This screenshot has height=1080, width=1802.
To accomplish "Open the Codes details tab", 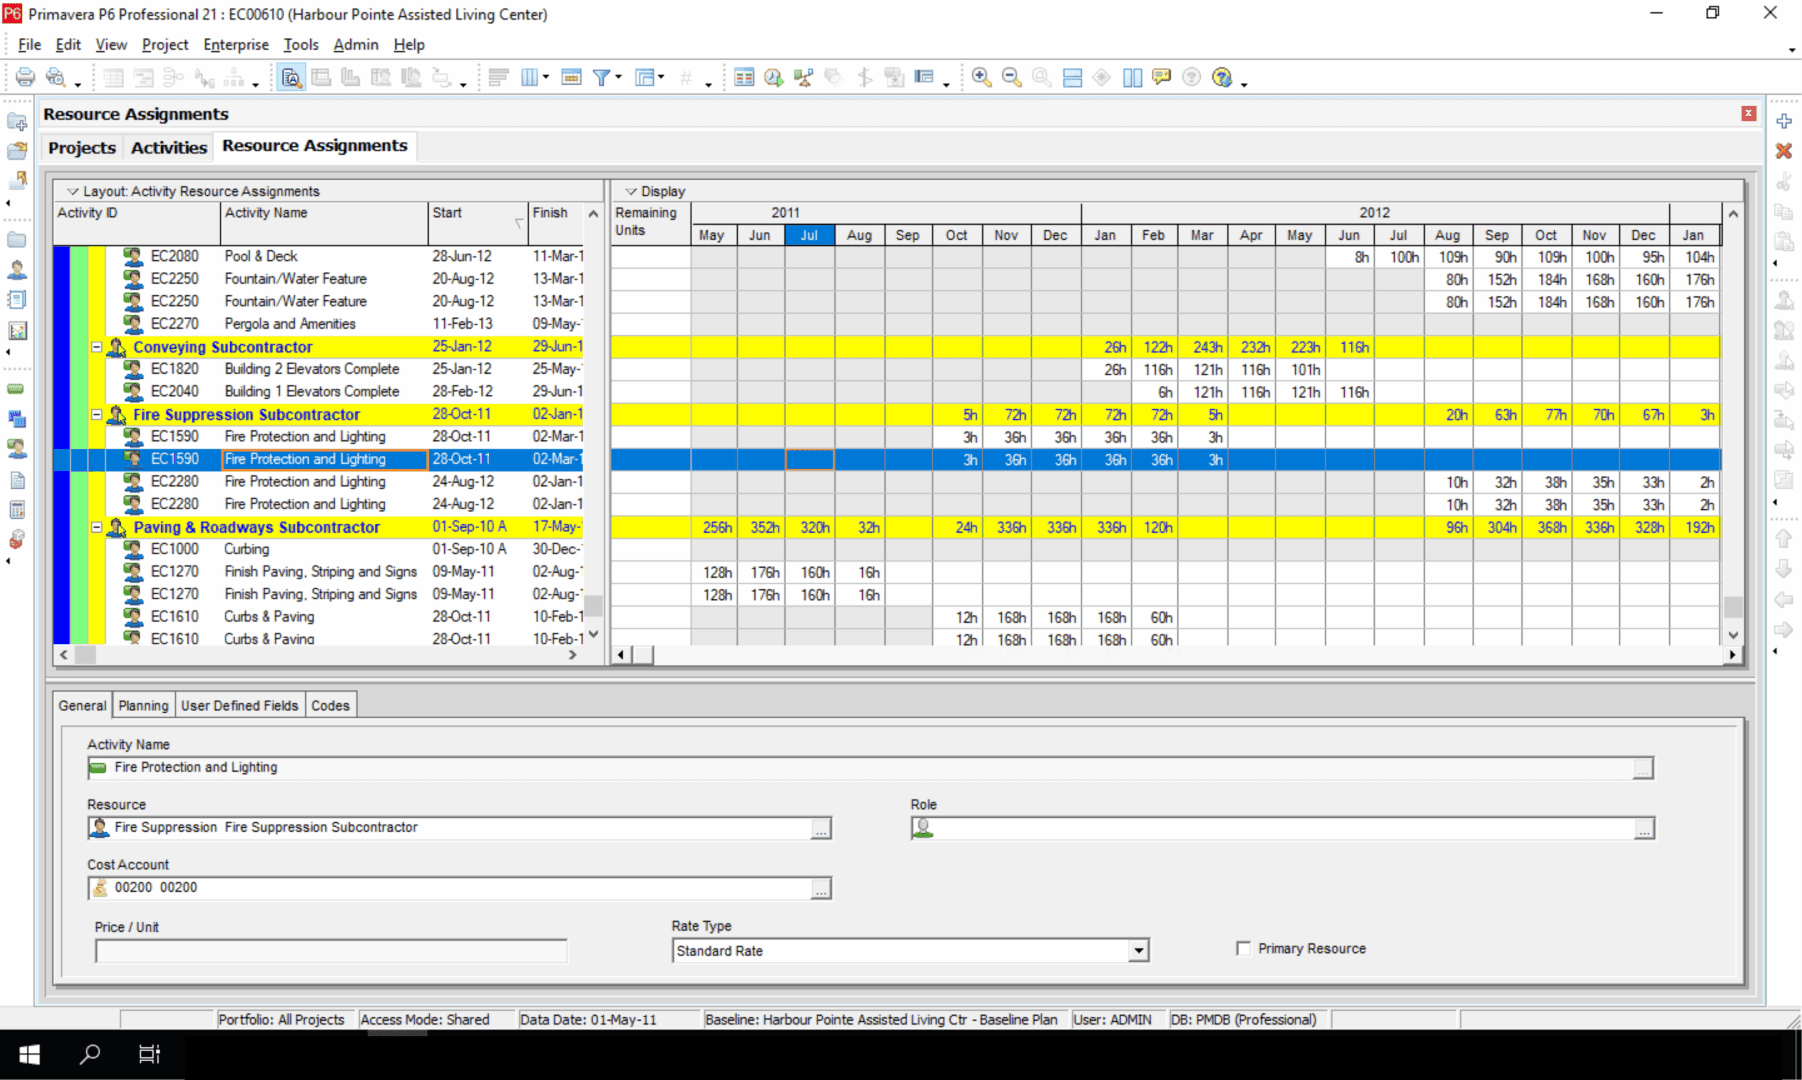I will 330,706.
